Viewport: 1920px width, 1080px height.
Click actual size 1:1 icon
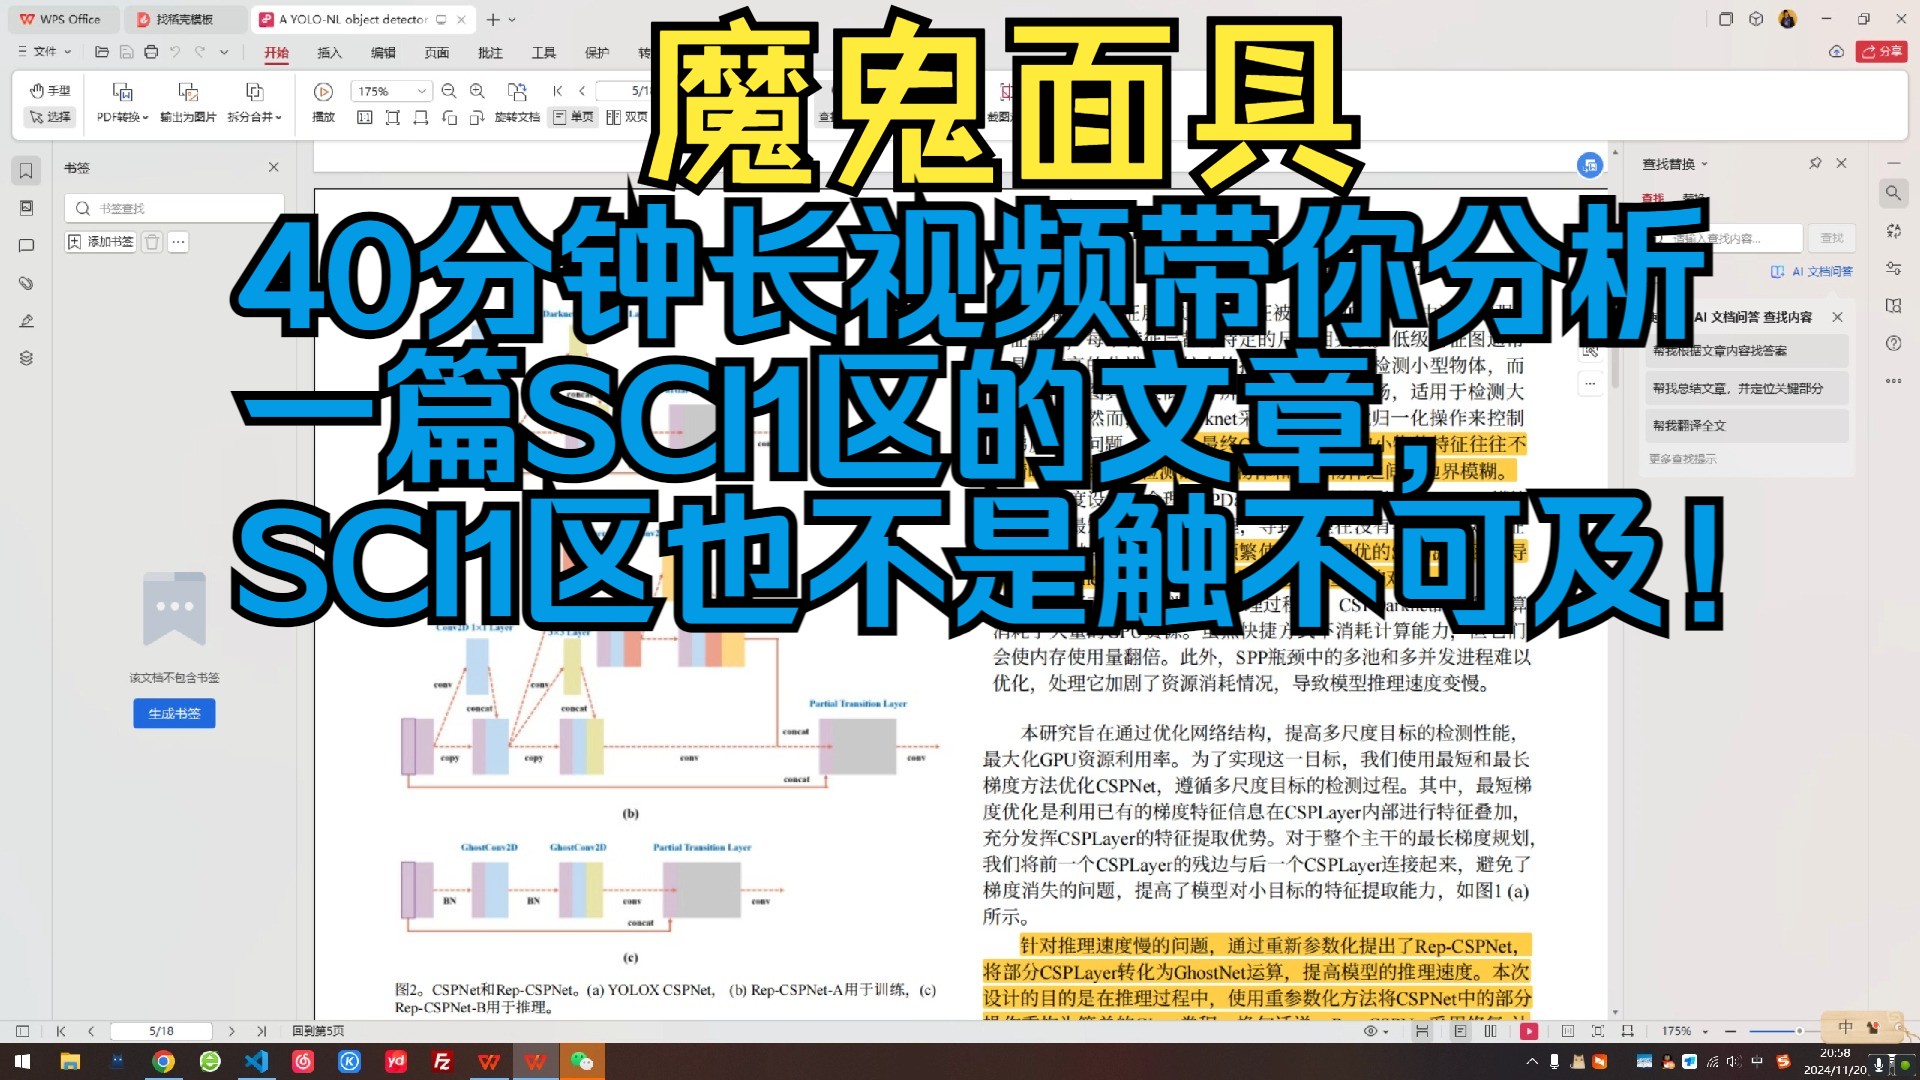(365, 118)
